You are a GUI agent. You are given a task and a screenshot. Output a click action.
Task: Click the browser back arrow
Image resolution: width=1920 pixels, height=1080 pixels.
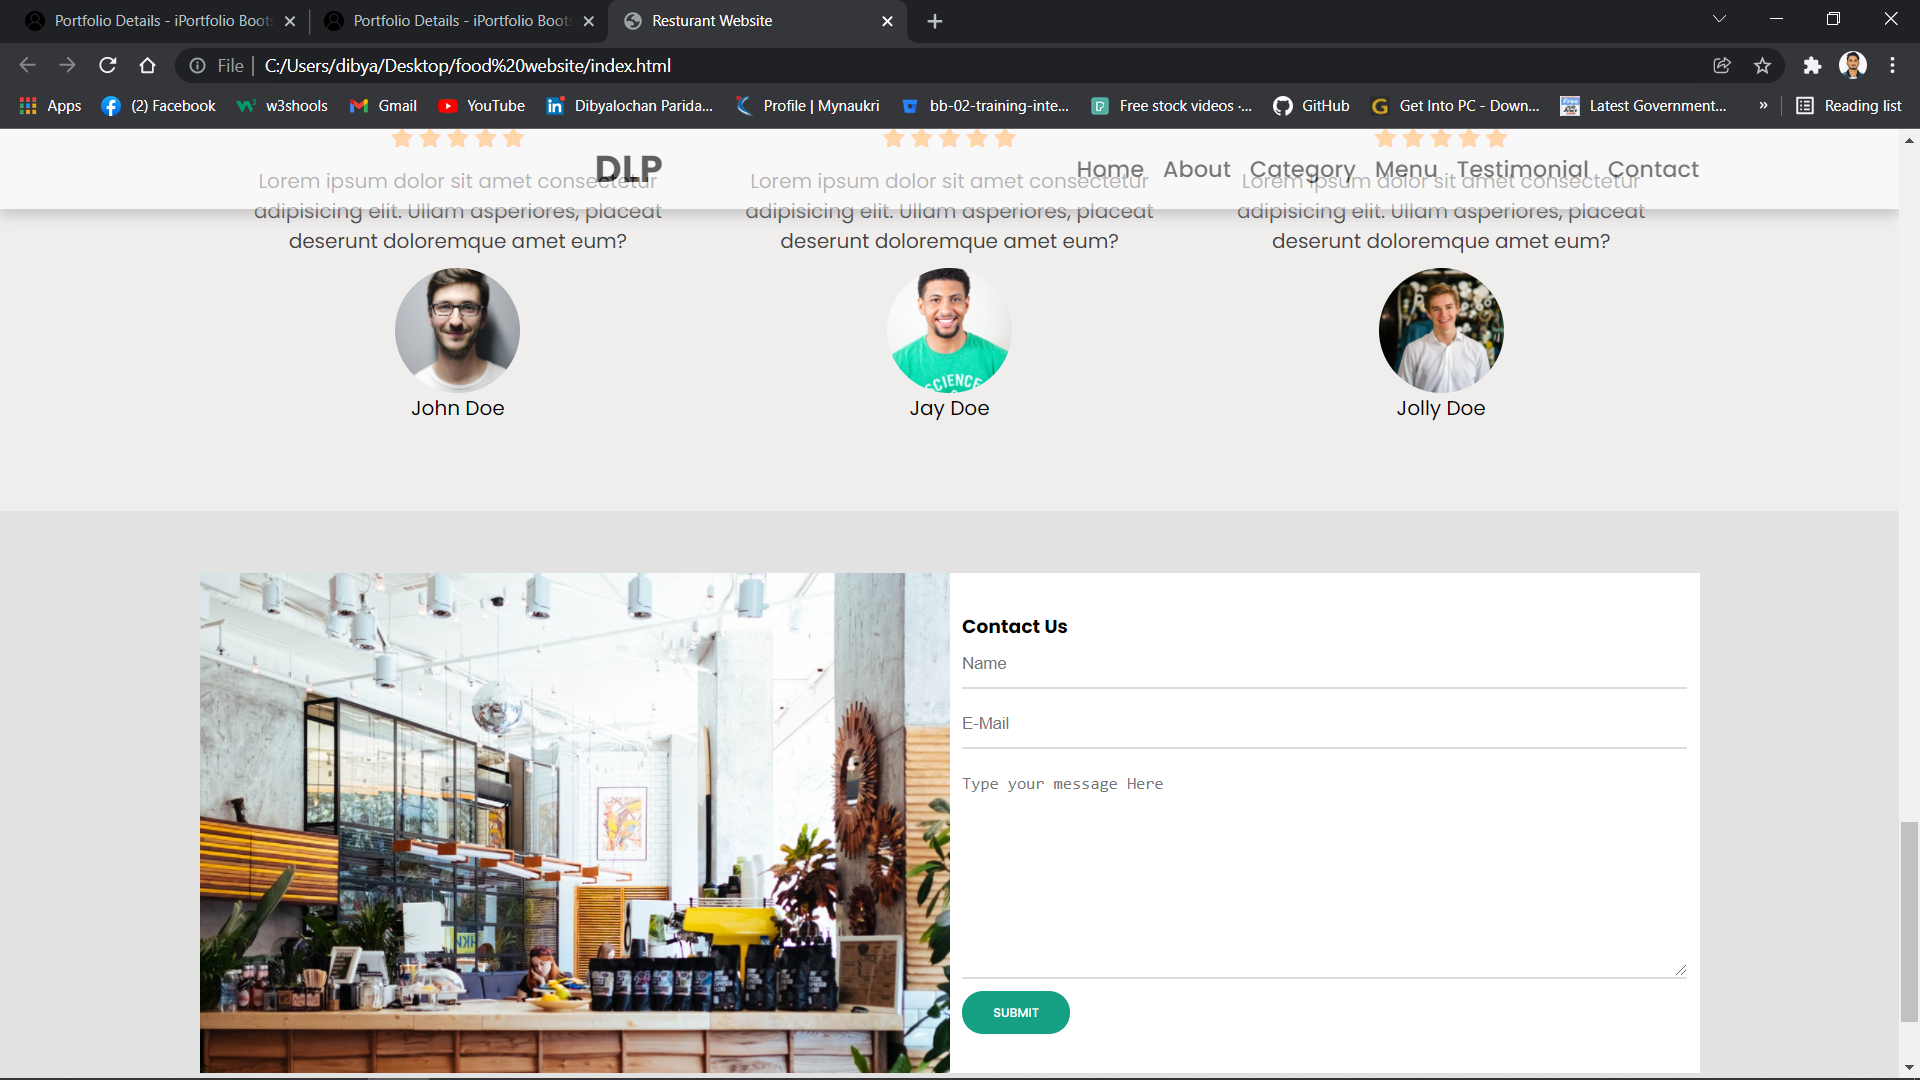pyautogui.click(x=27, y=66)
